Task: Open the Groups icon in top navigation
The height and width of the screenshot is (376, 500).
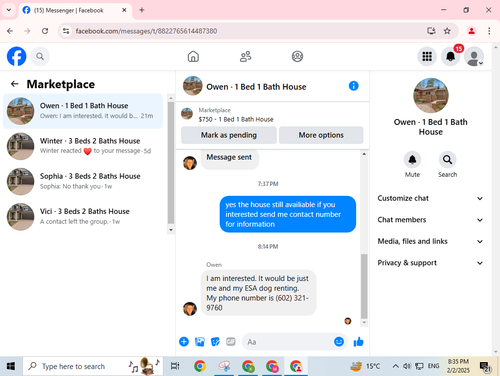Action: pyautogui.click(x=297, y=56)
